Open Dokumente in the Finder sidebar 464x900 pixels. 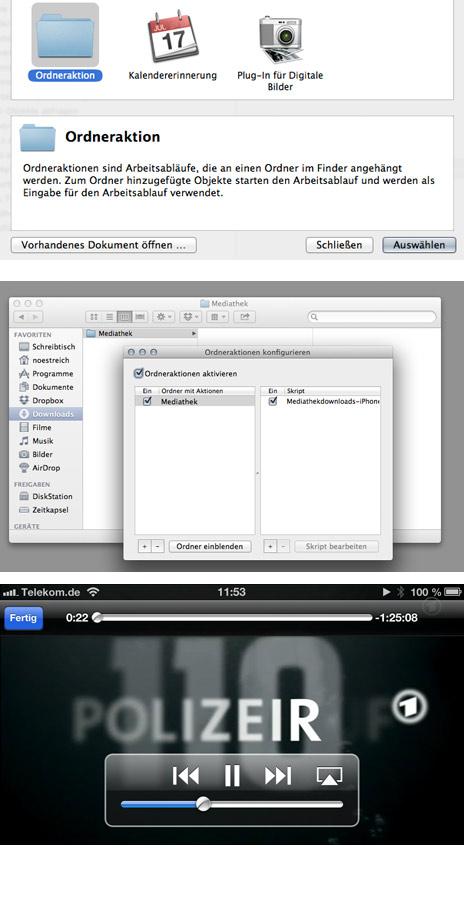click(46, 387)
